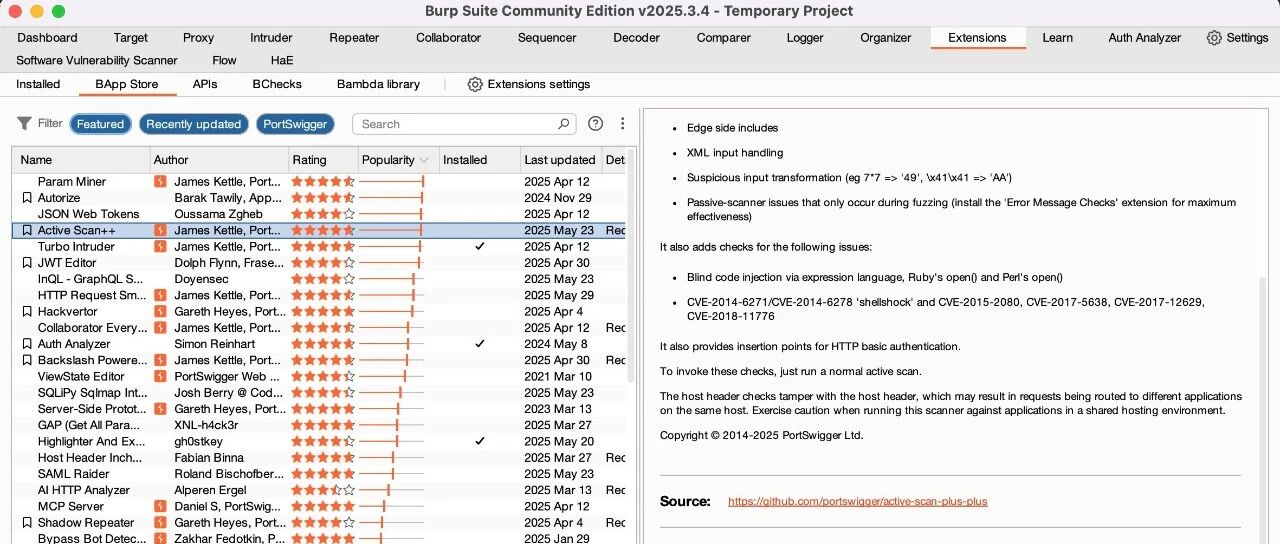Viewport: 1280px width, 544px height.
Task: Click the Filter funnel icon
Action: 24,124
